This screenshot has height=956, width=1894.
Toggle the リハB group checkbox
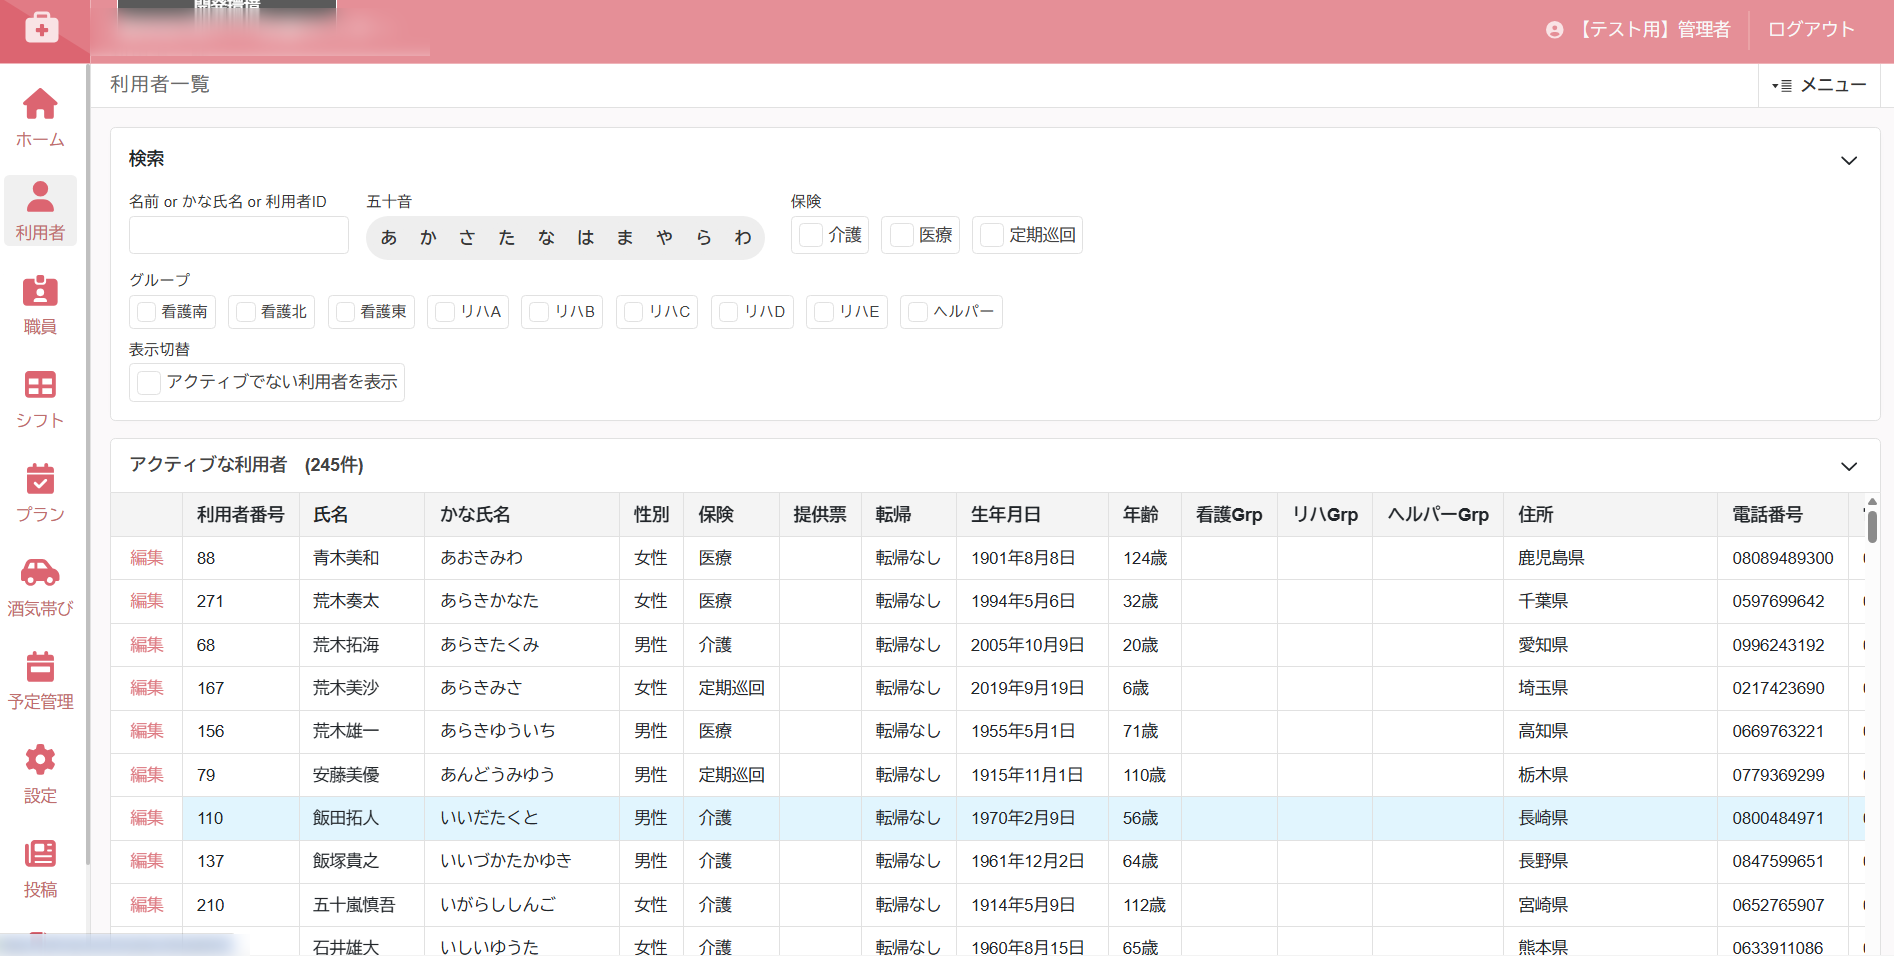[539, 312]
